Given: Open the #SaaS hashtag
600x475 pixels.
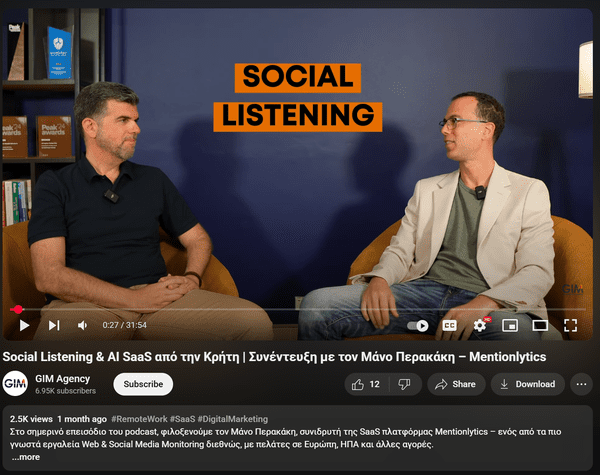Looking at the screenshot, I should click(183, 419).
